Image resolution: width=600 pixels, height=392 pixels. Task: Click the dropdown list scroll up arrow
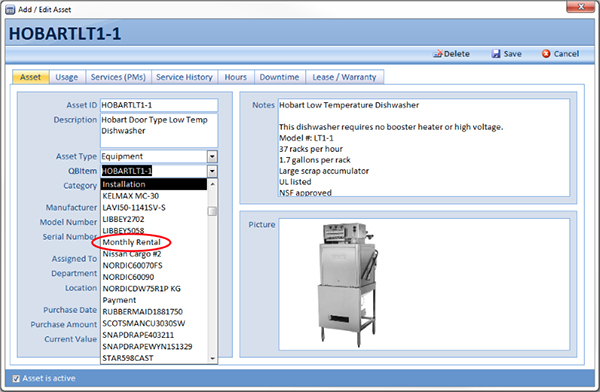212,184
